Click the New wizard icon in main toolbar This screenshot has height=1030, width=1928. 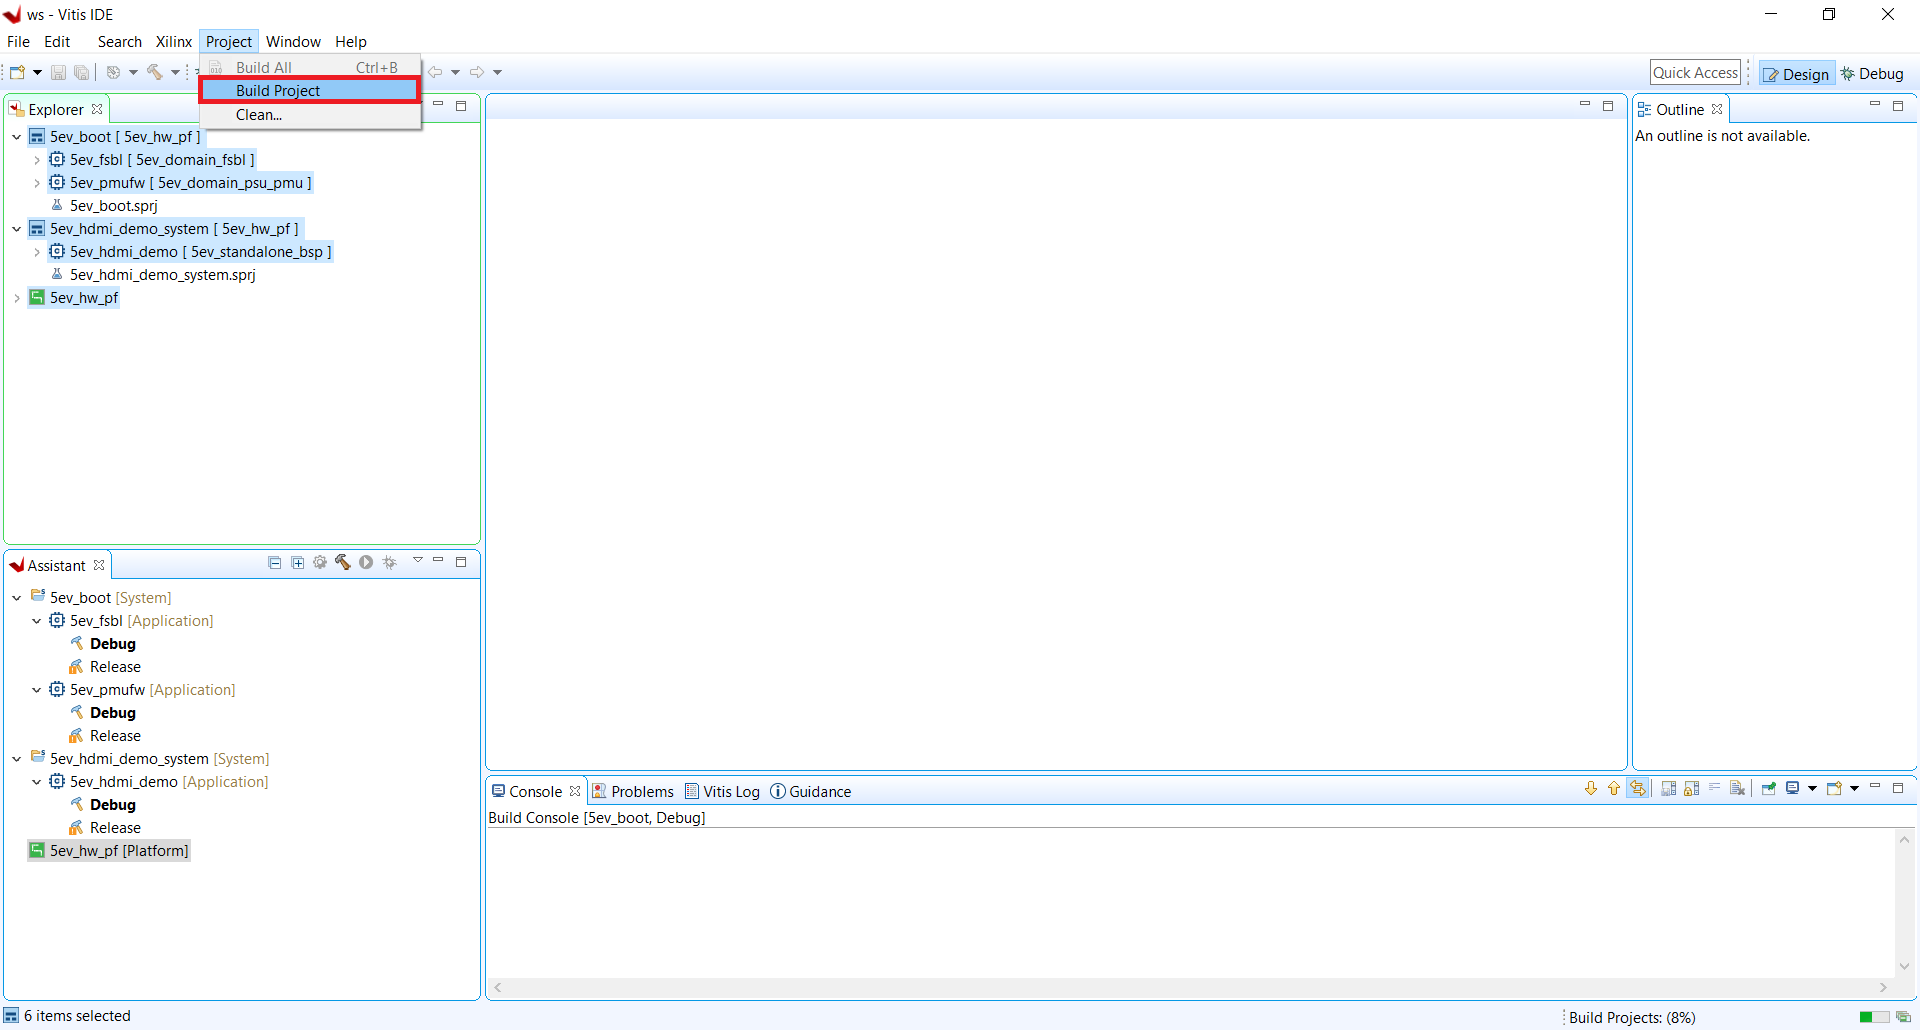click(x=17, y=72)
